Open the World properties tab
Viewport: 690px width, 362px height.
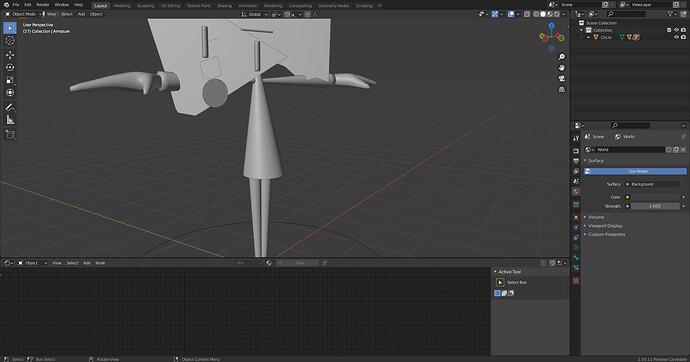click(576, 192)
